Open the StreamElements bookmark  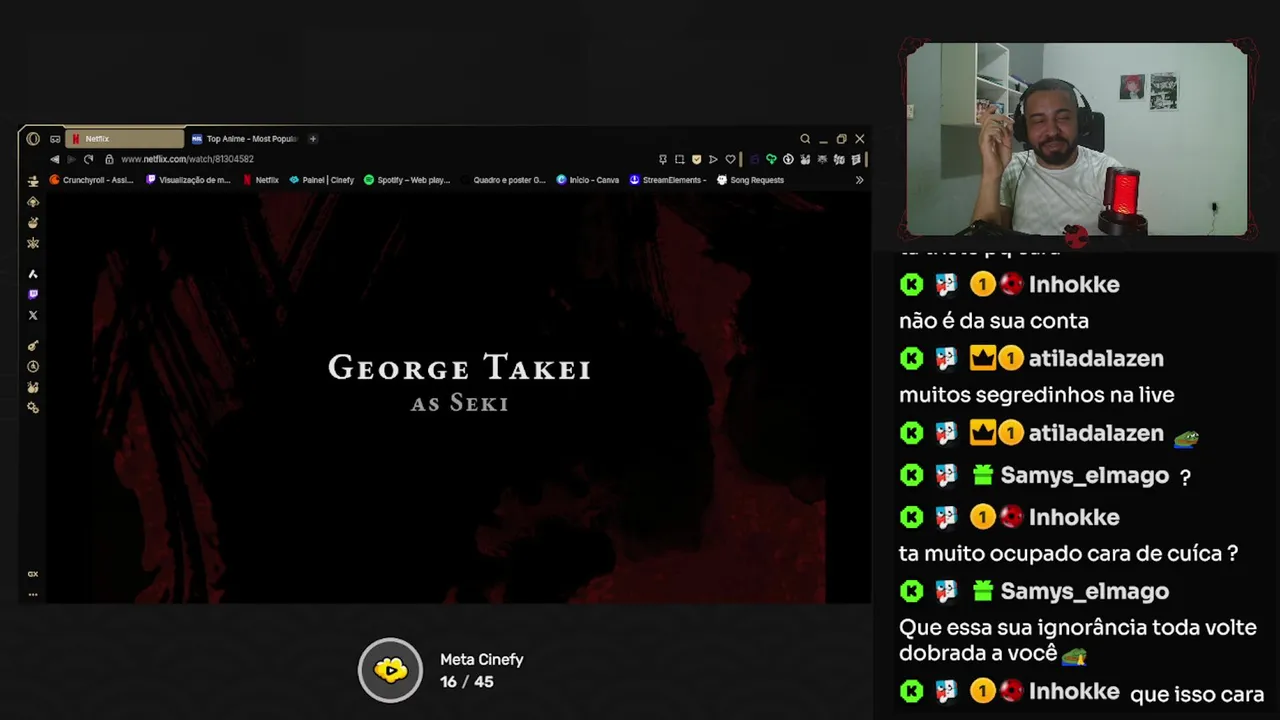coord(668,180)
